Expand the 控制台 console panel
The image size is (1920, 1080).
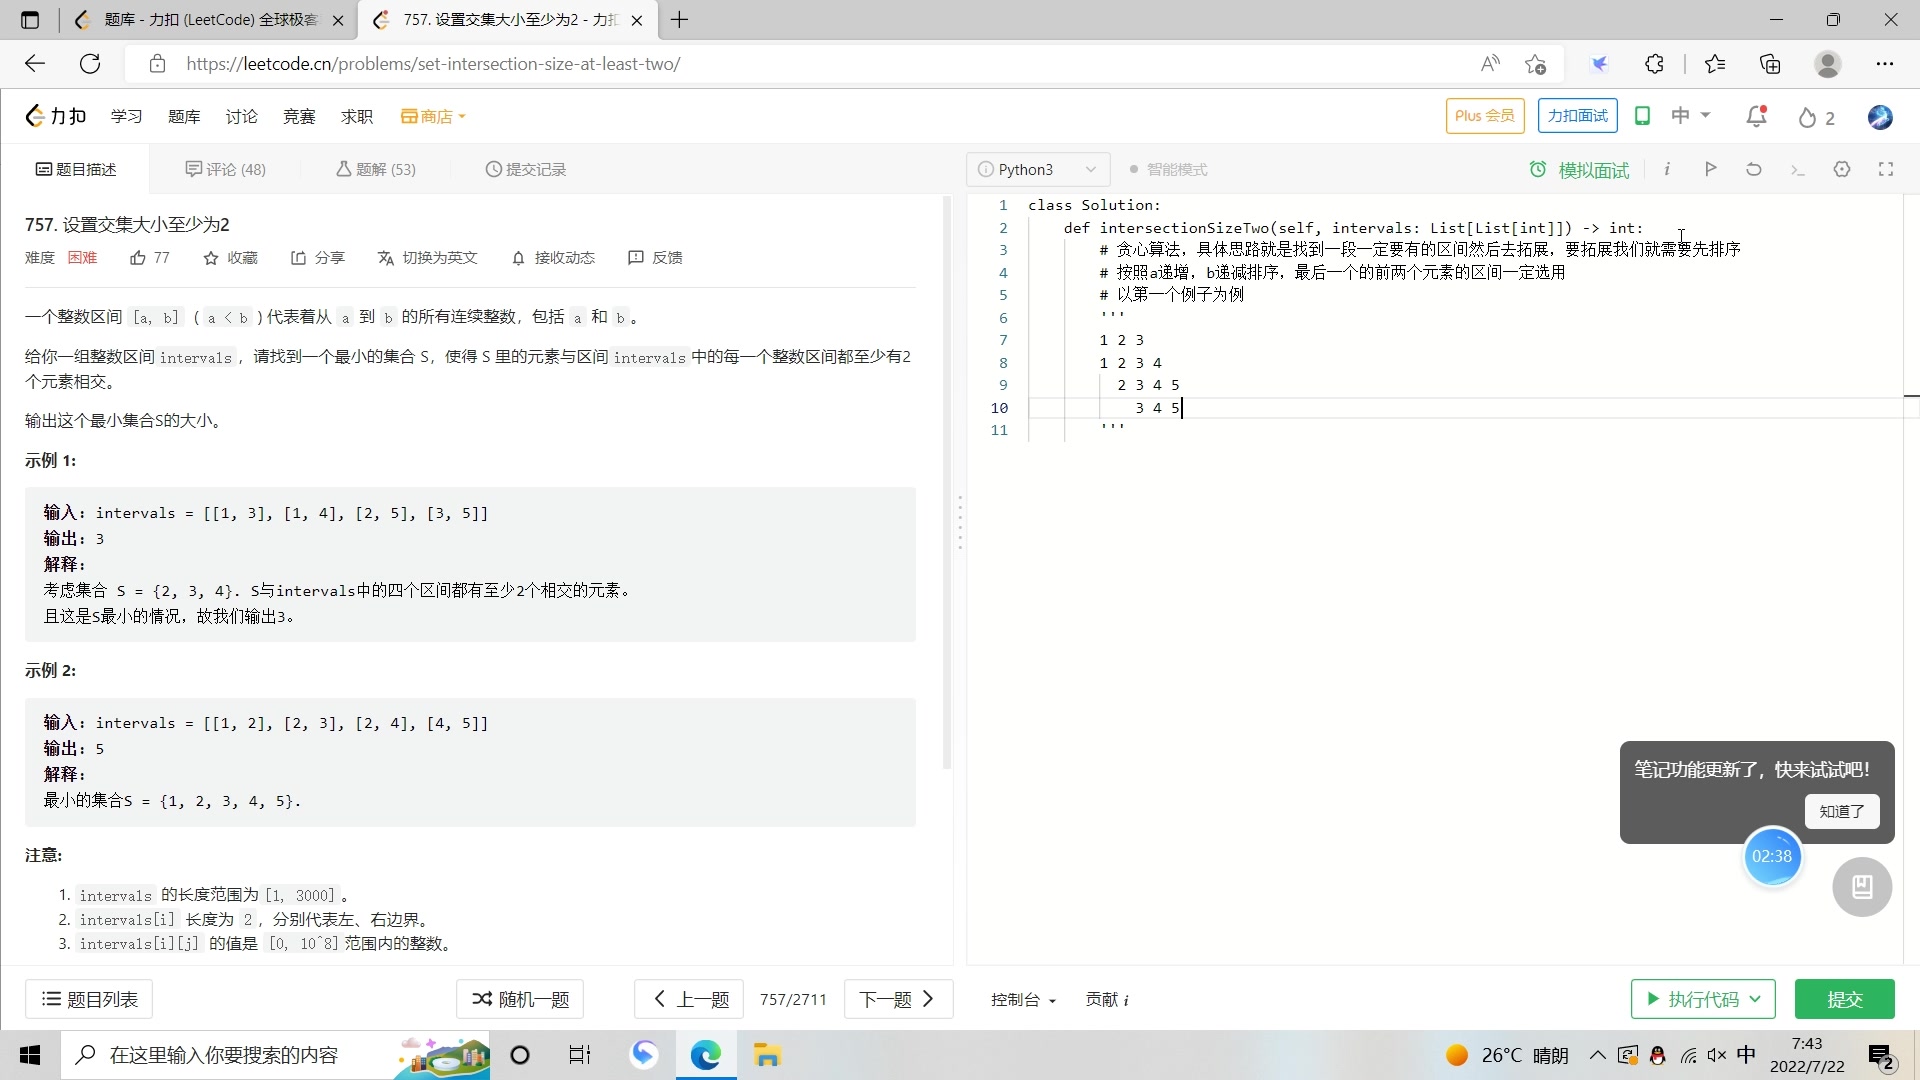1023,999
